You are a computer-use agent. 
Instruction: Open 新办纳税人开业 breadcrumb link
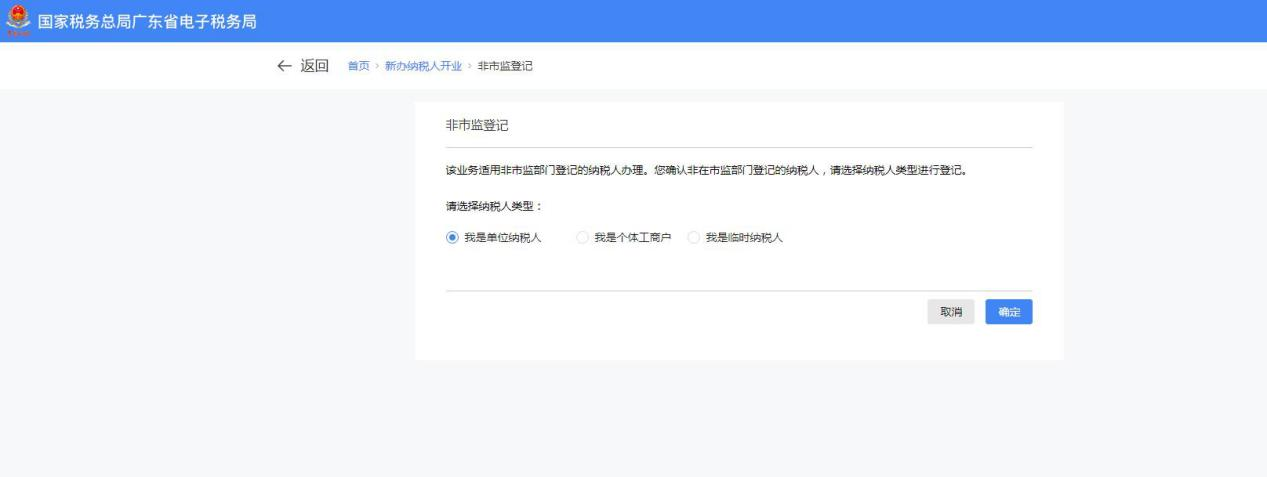point(423,66)
